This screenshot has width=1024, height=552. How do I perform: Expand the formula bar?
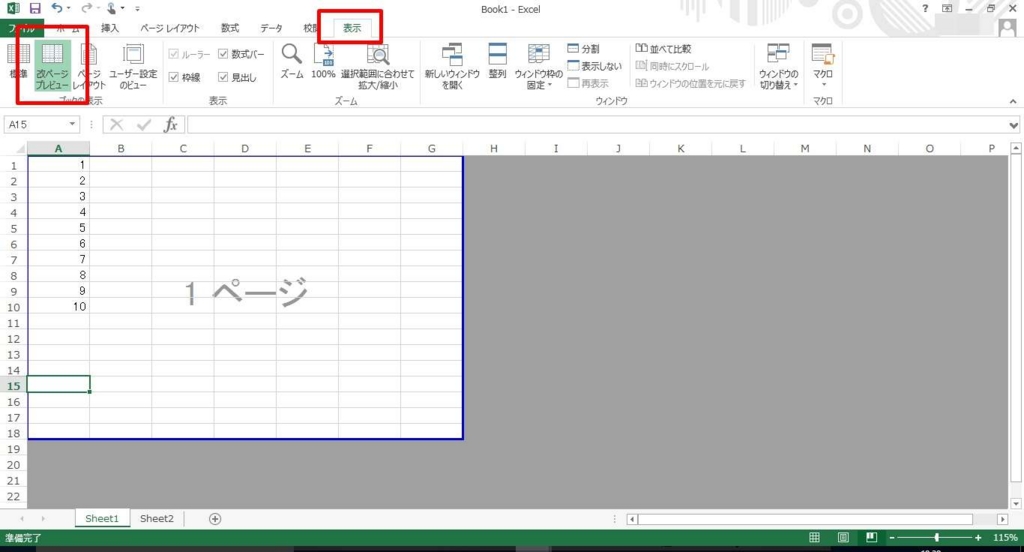(x=1013, y=125)
